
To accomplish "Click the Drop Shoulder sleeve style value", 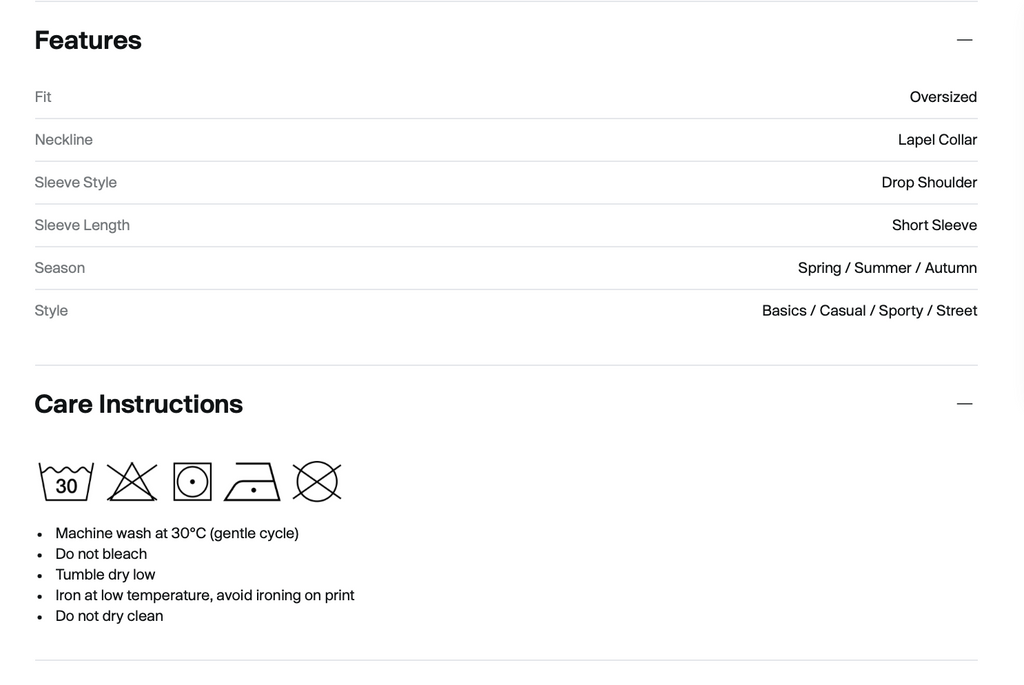I will click(x=929, y=183).
